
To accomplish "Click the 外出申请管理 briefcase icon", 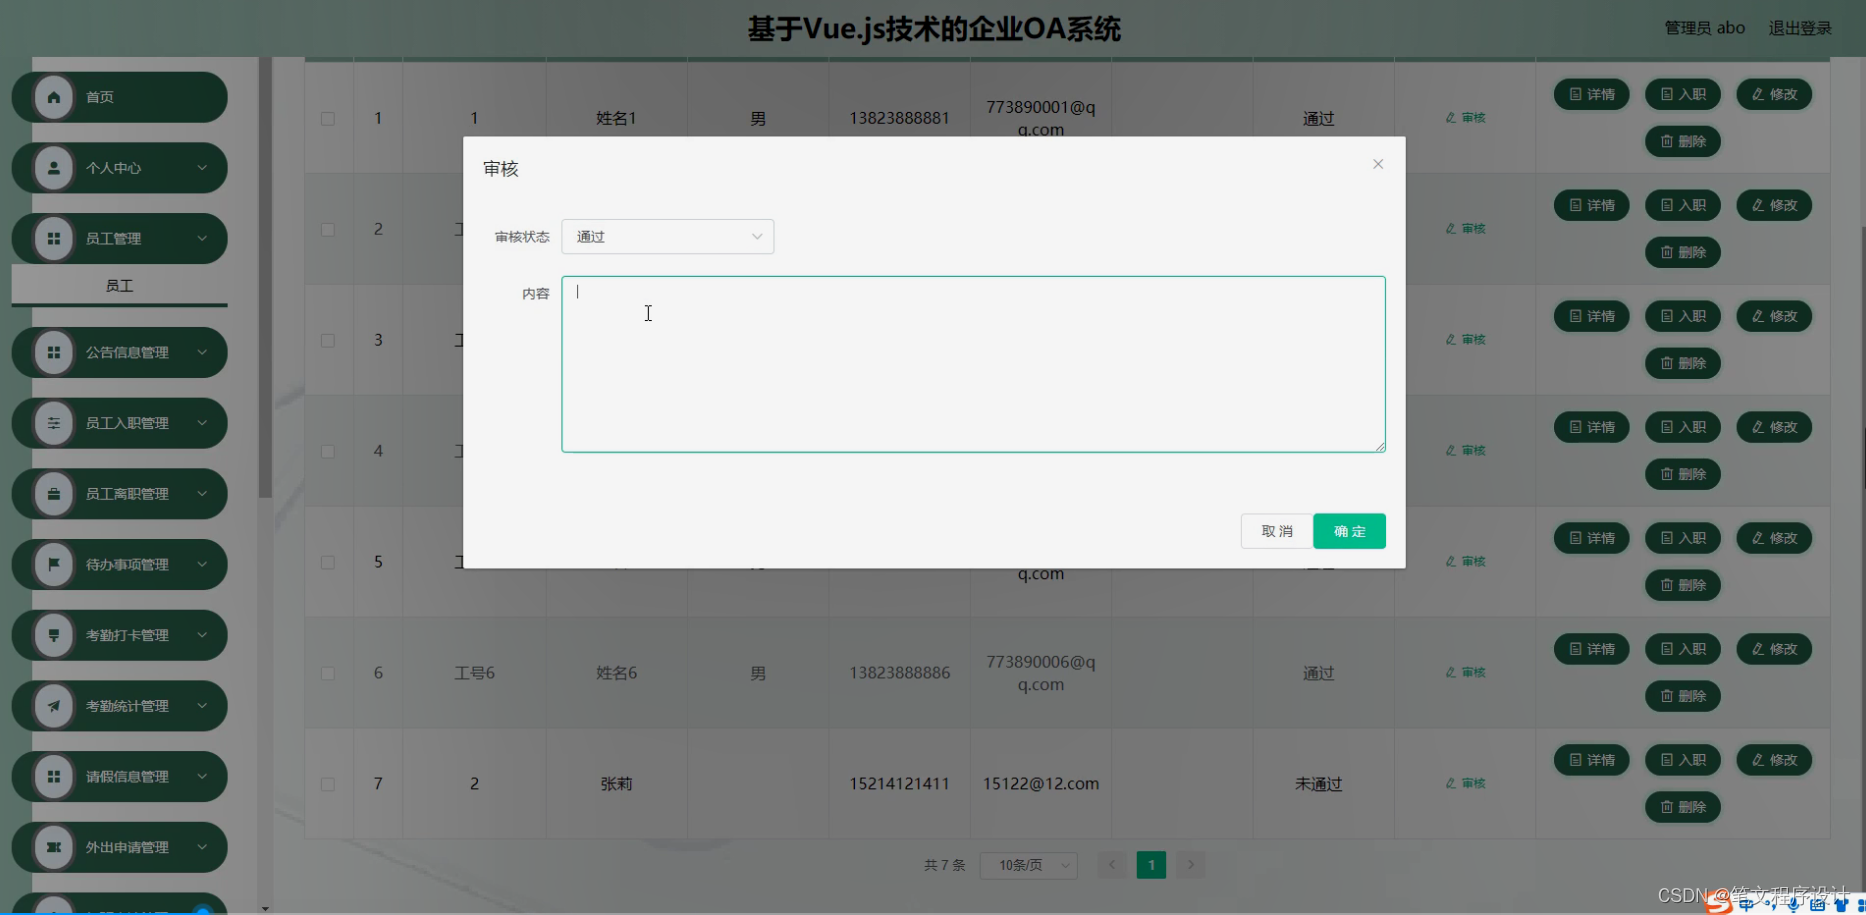I will coord(54,847).
